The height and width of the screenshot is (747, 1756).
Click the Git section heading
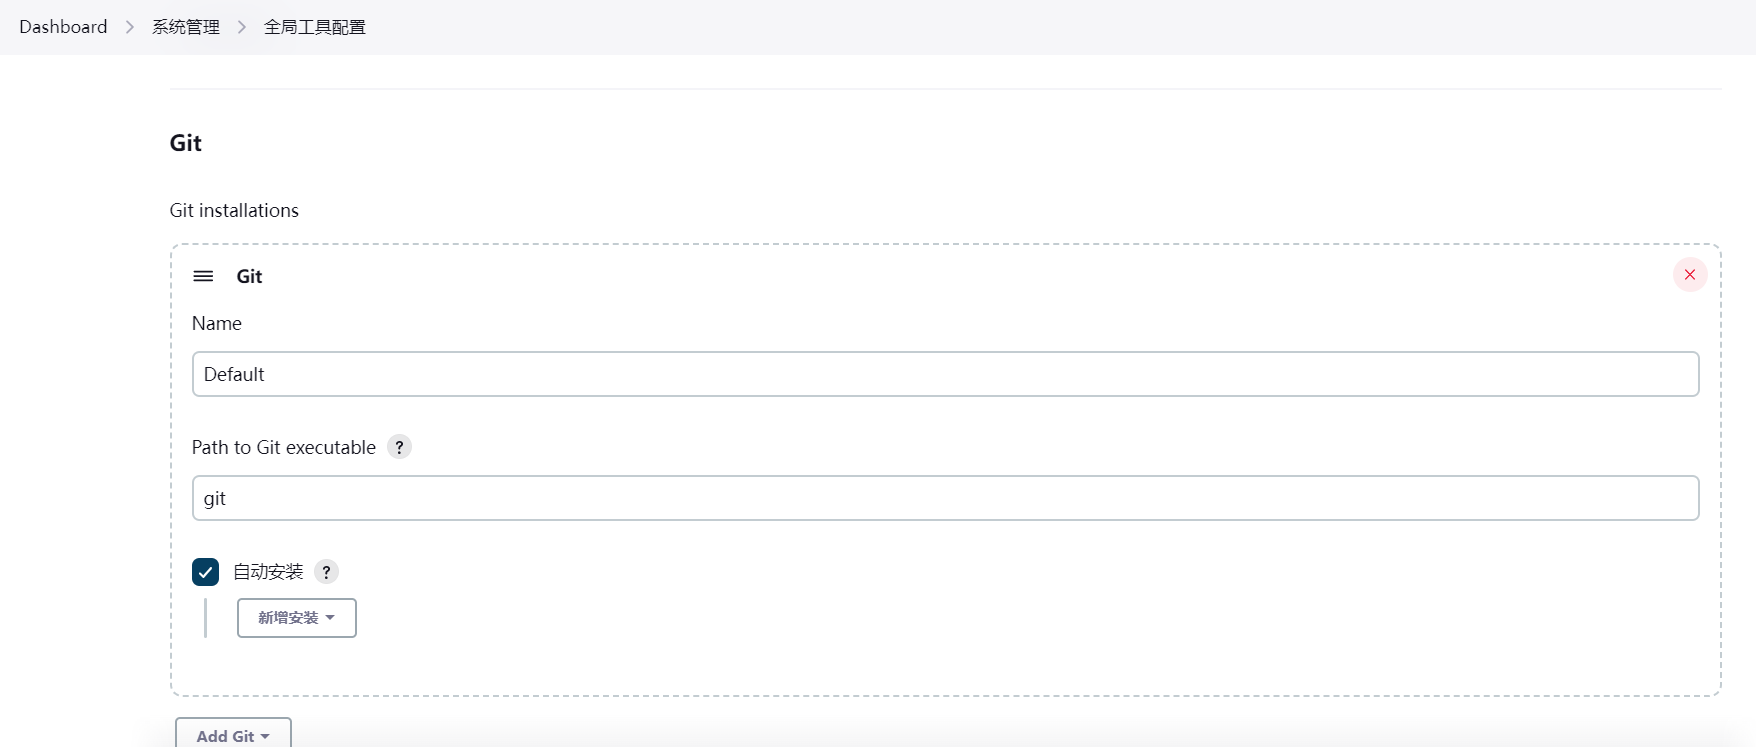186,143
